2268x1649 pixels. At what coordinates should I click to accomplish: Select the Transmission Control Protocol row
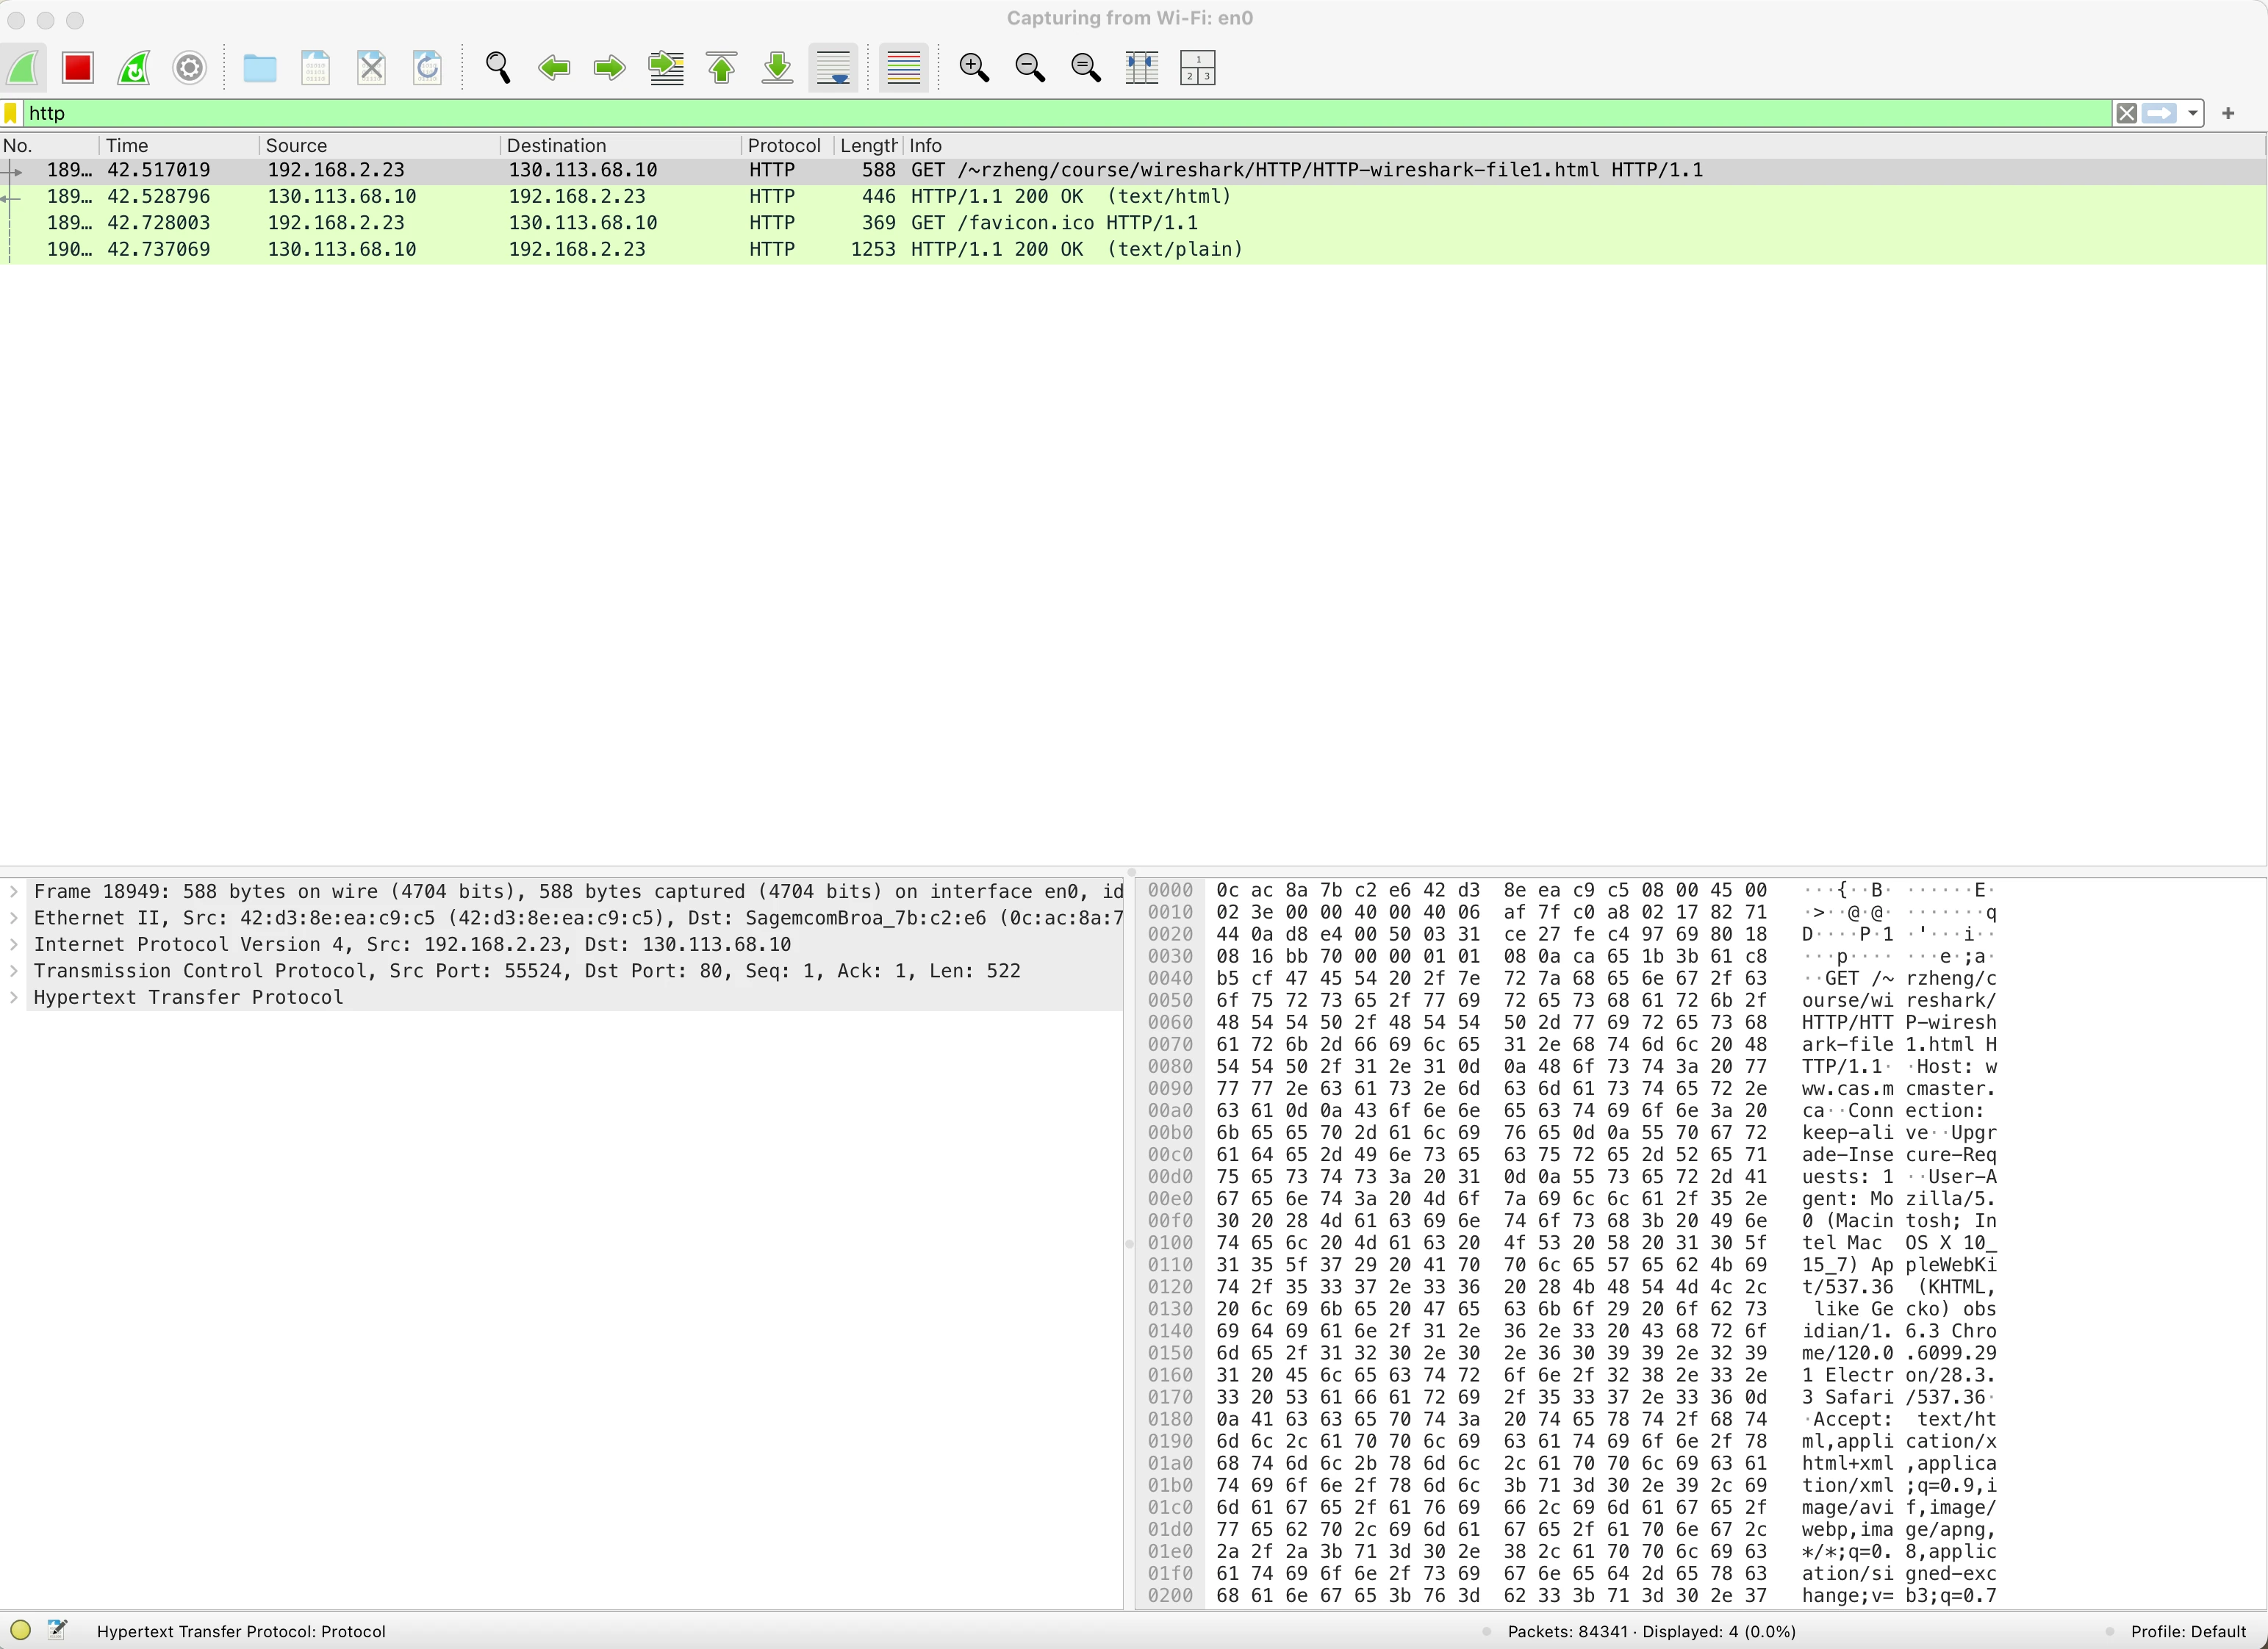point(562,971)
